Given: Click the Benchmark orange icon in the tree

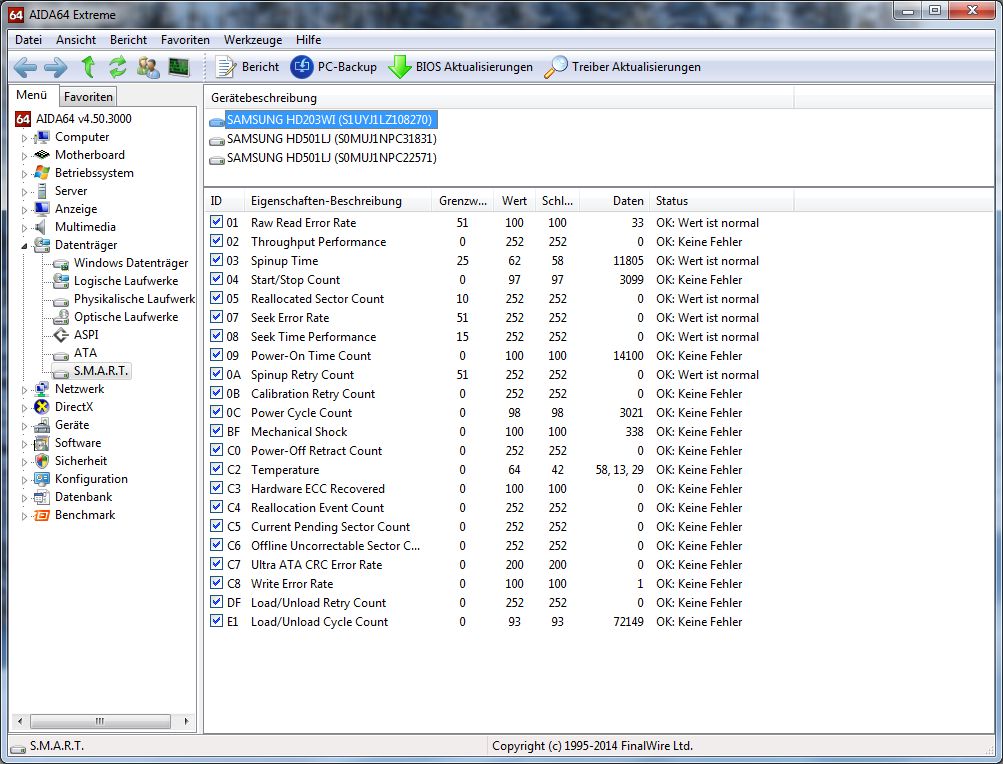Looking at the screenshot, I should (42, 515).
